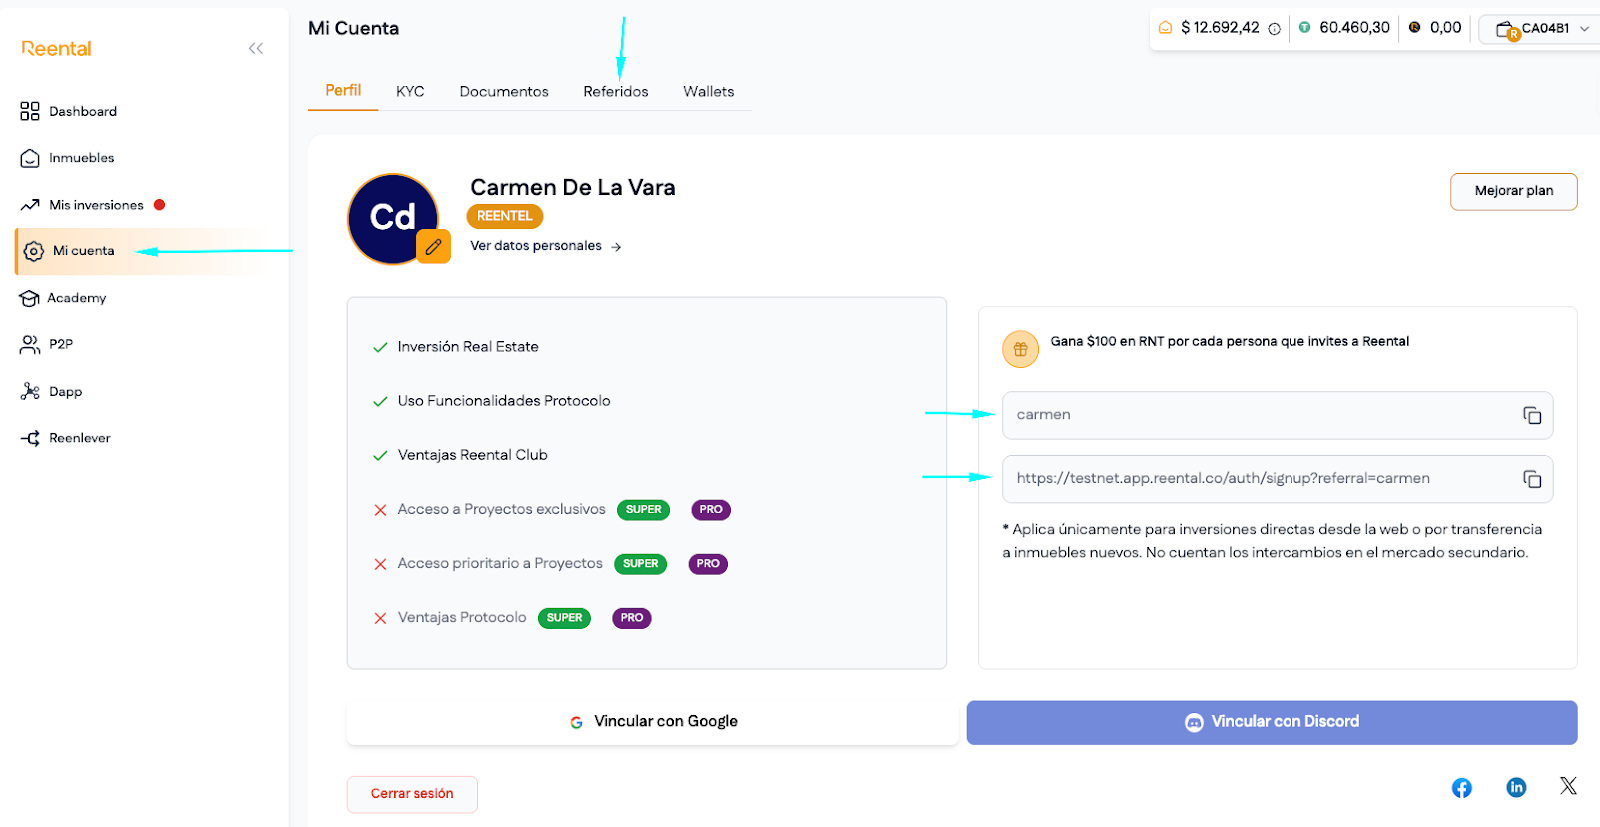Edit avatar with the pencil icon

click(x=433, y=246)
